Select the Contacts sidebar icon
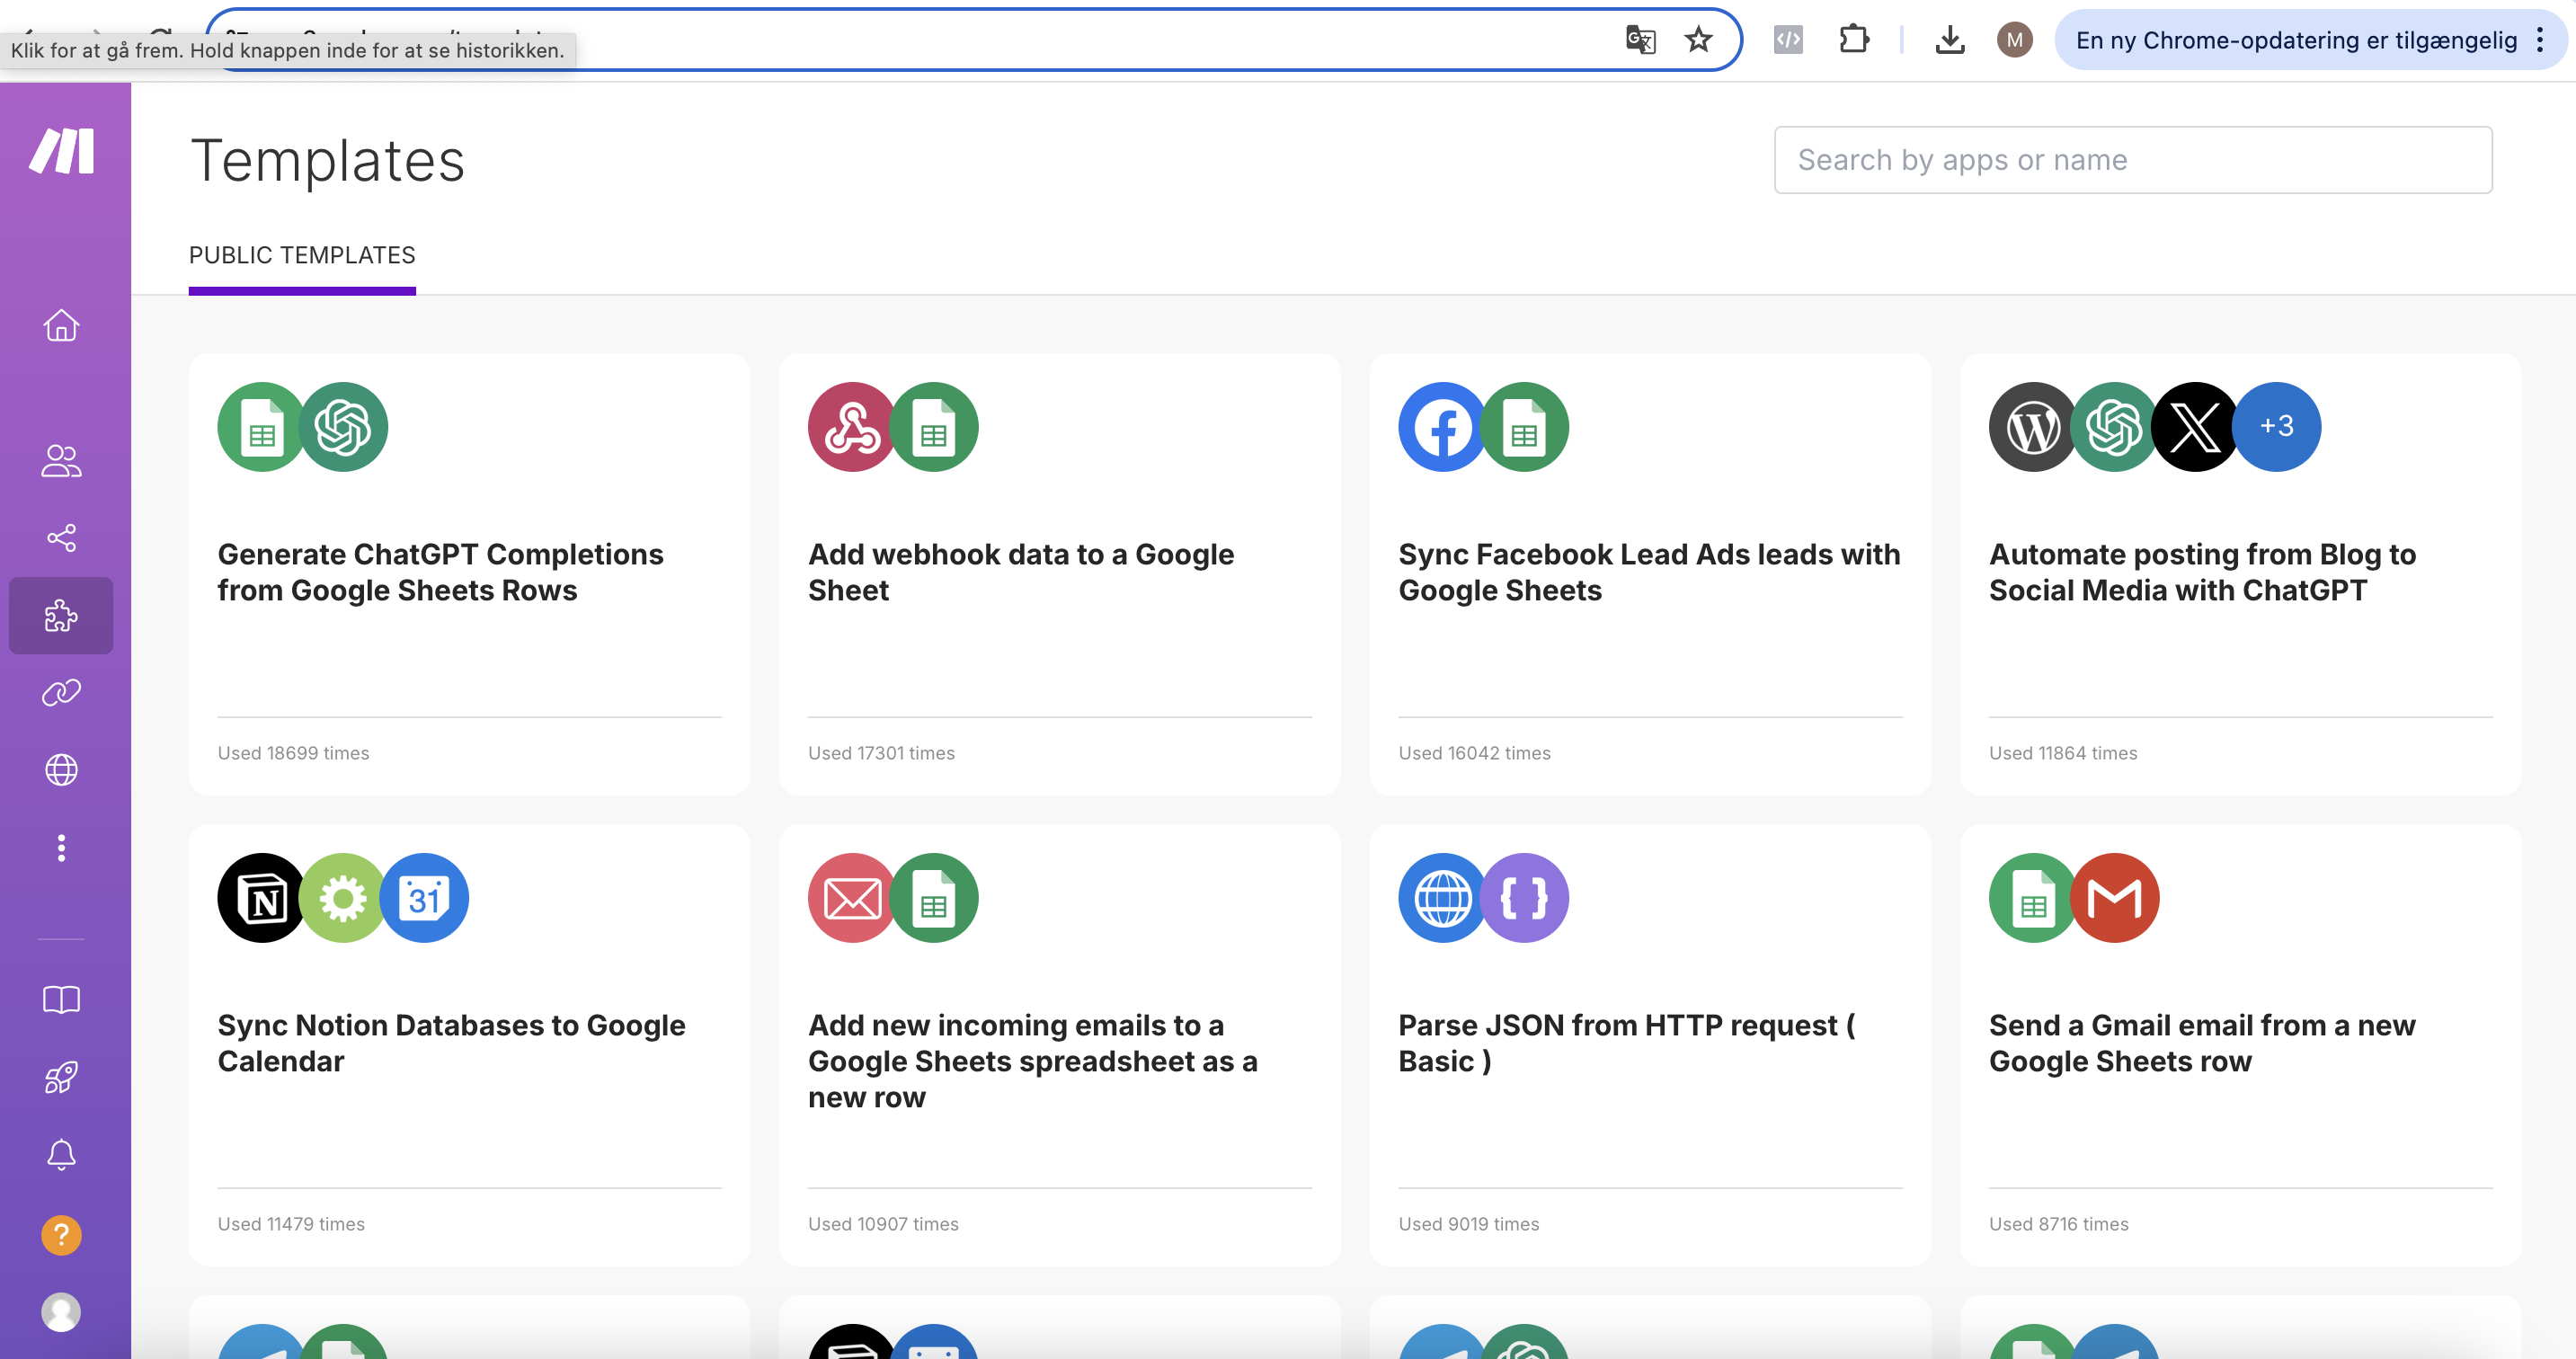2576x1359 pixels. [x=61, y=460]
